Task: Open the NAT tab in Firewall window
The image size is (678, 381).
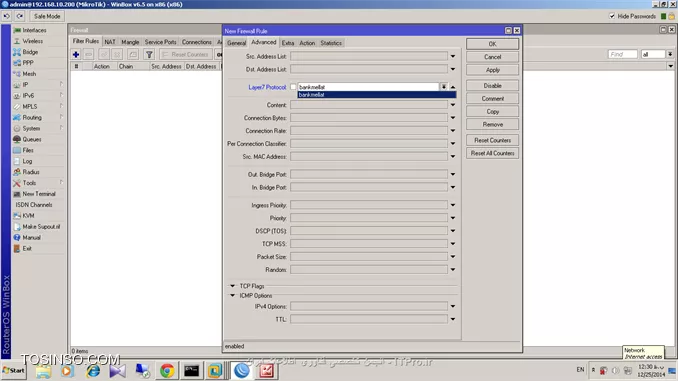Action: tap(110, 42)
